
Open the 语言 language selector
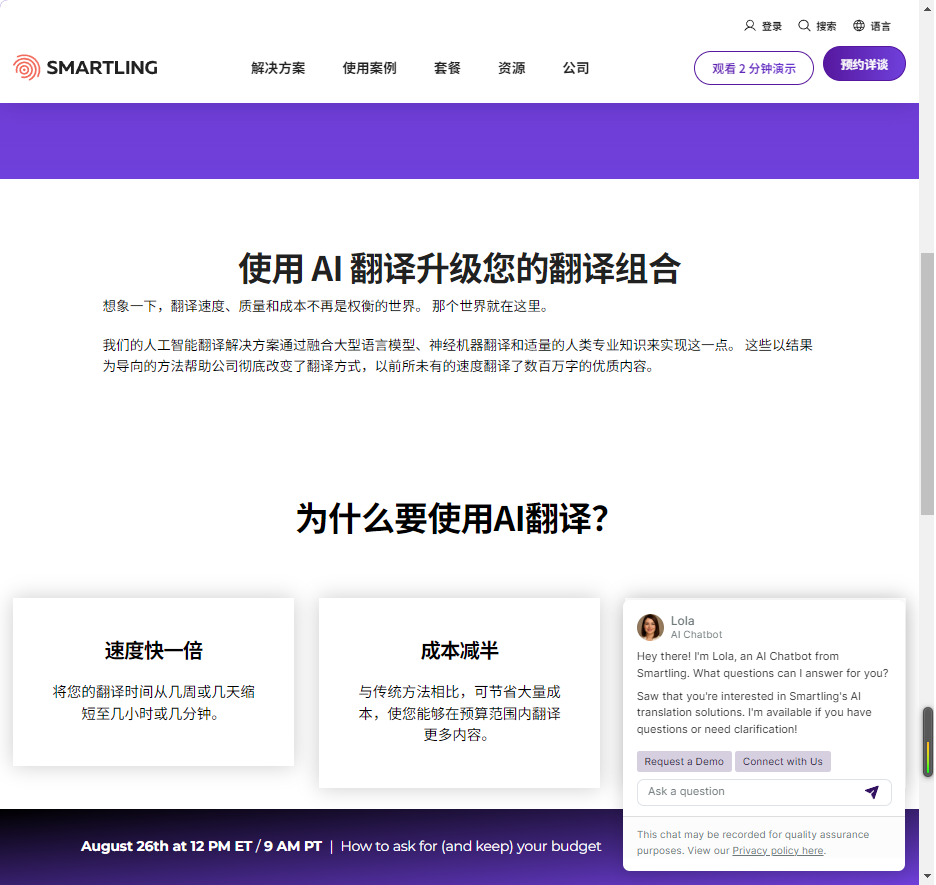point(880,26)
